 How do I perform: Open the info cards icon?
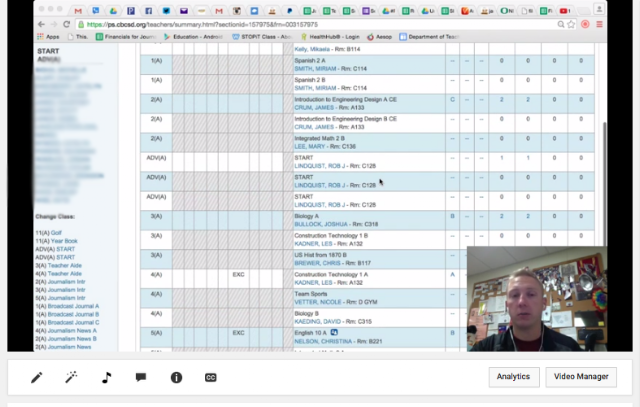(176, 378)
